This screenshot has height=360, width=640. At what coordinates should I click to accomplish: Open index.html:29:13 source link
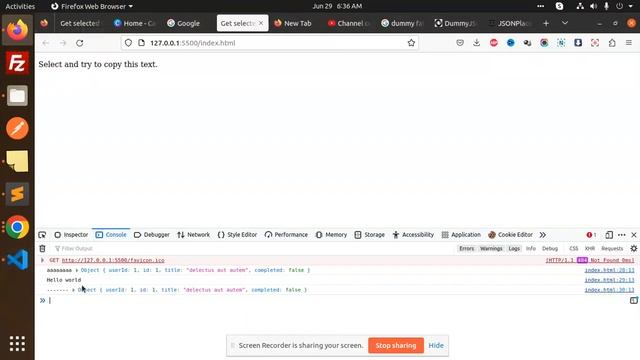coord(609,280)
